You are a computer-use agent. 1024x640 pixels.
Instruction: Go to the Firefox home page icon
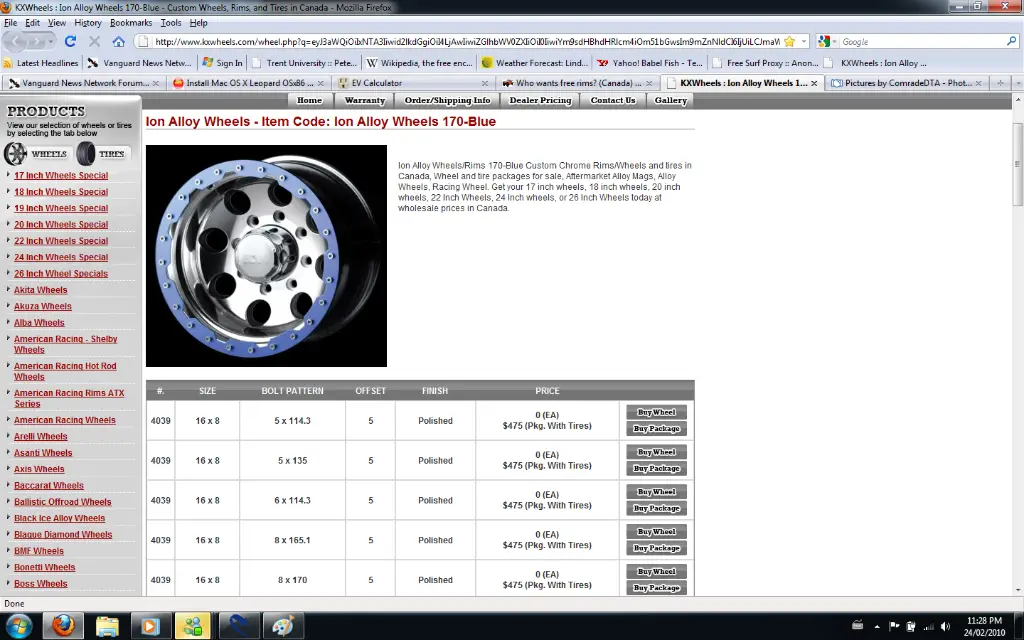point(118,41)
